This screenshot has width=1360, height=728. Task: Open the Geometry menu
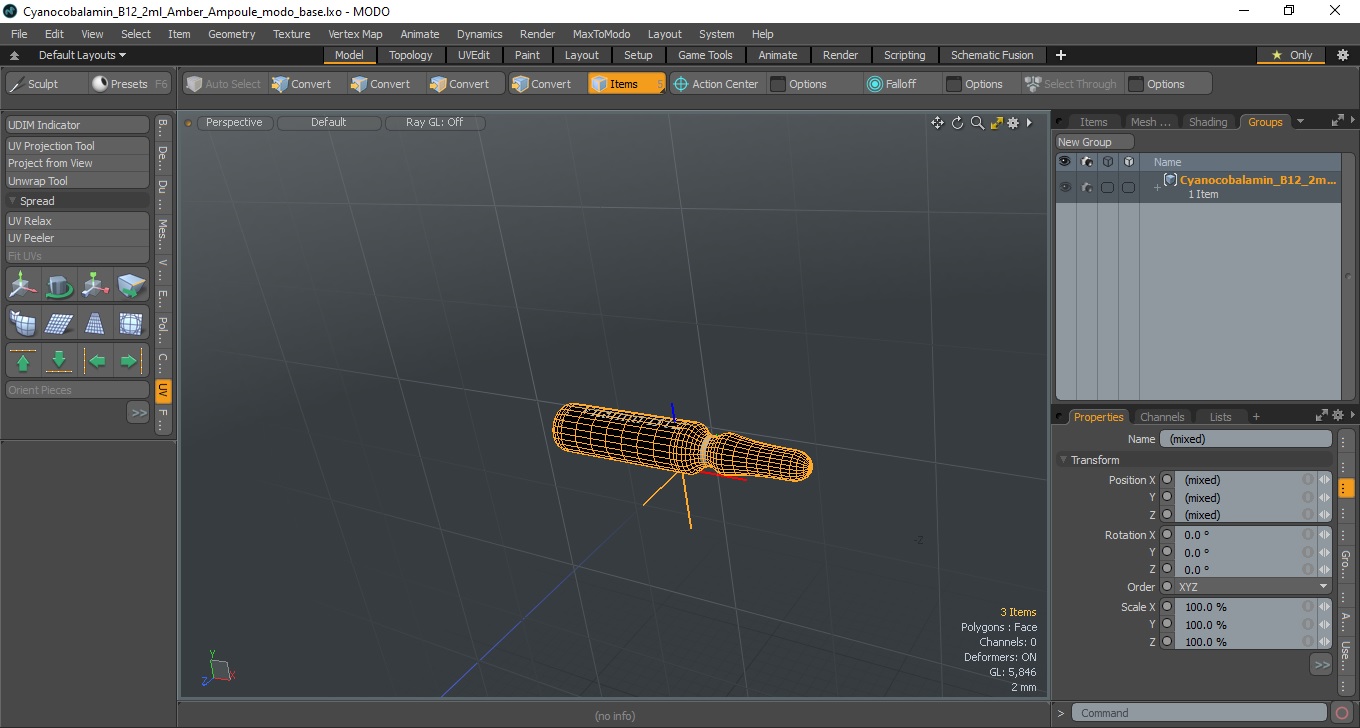231,34
